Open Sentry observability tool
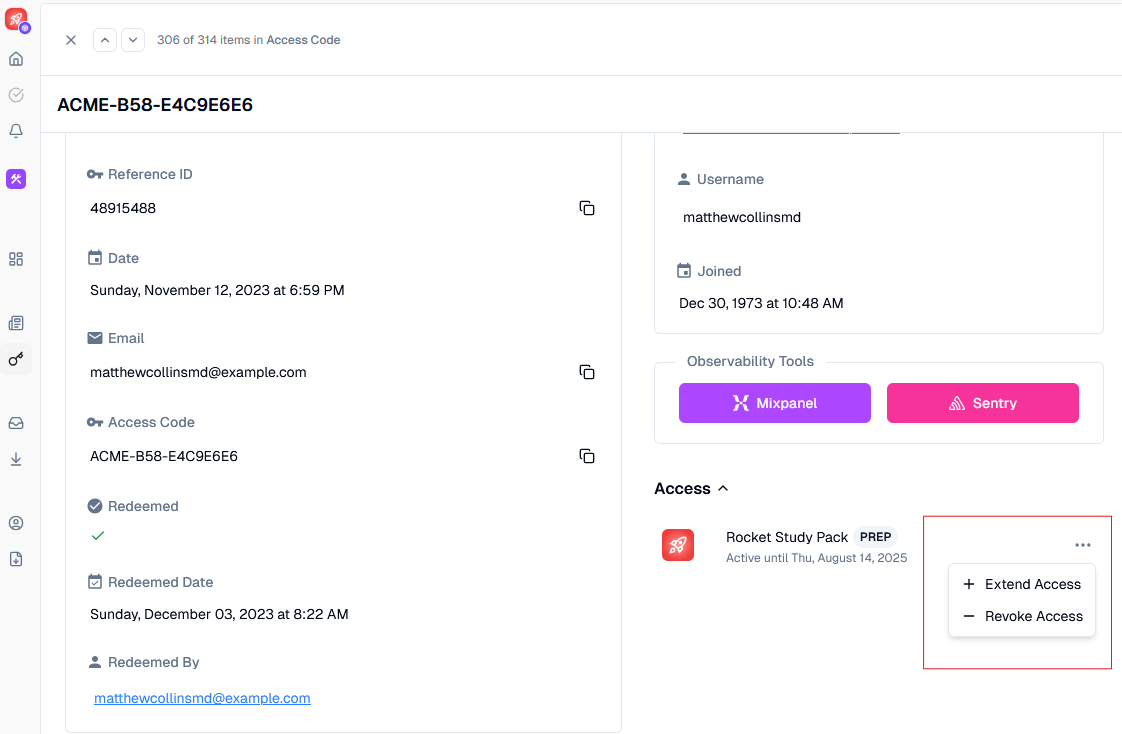This screenshot has height=734, width=1122. point(982,403)
